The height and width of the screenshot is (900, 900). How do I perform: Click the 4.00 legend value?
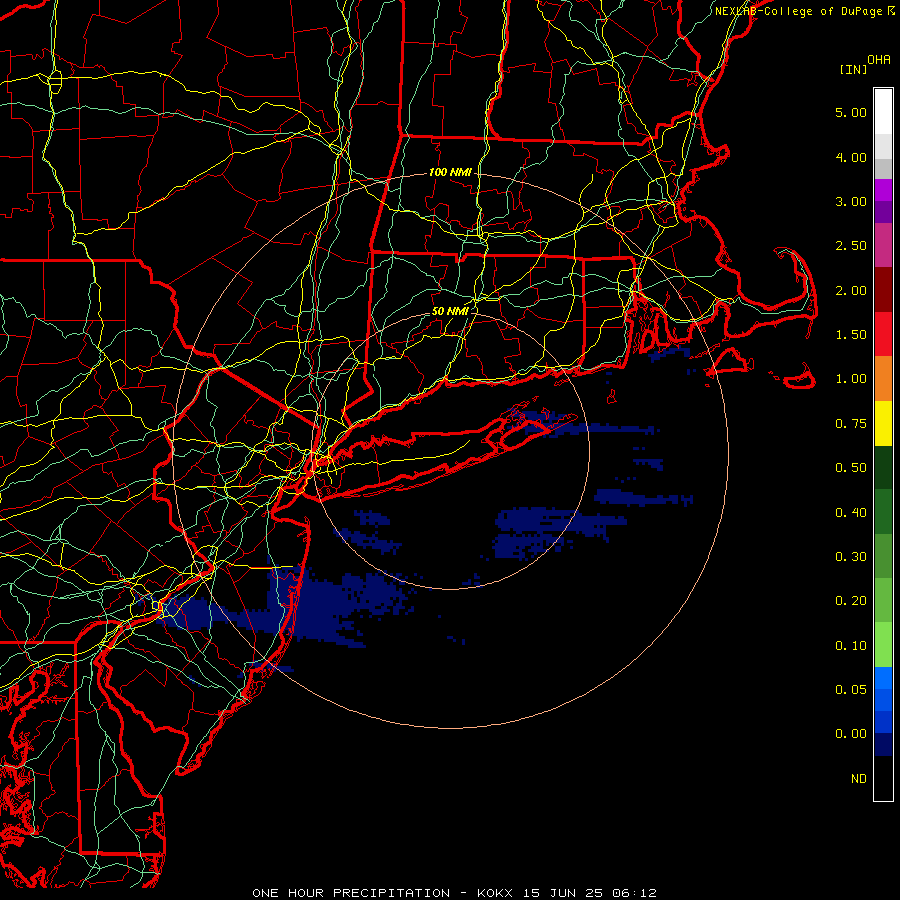(851, 157)
